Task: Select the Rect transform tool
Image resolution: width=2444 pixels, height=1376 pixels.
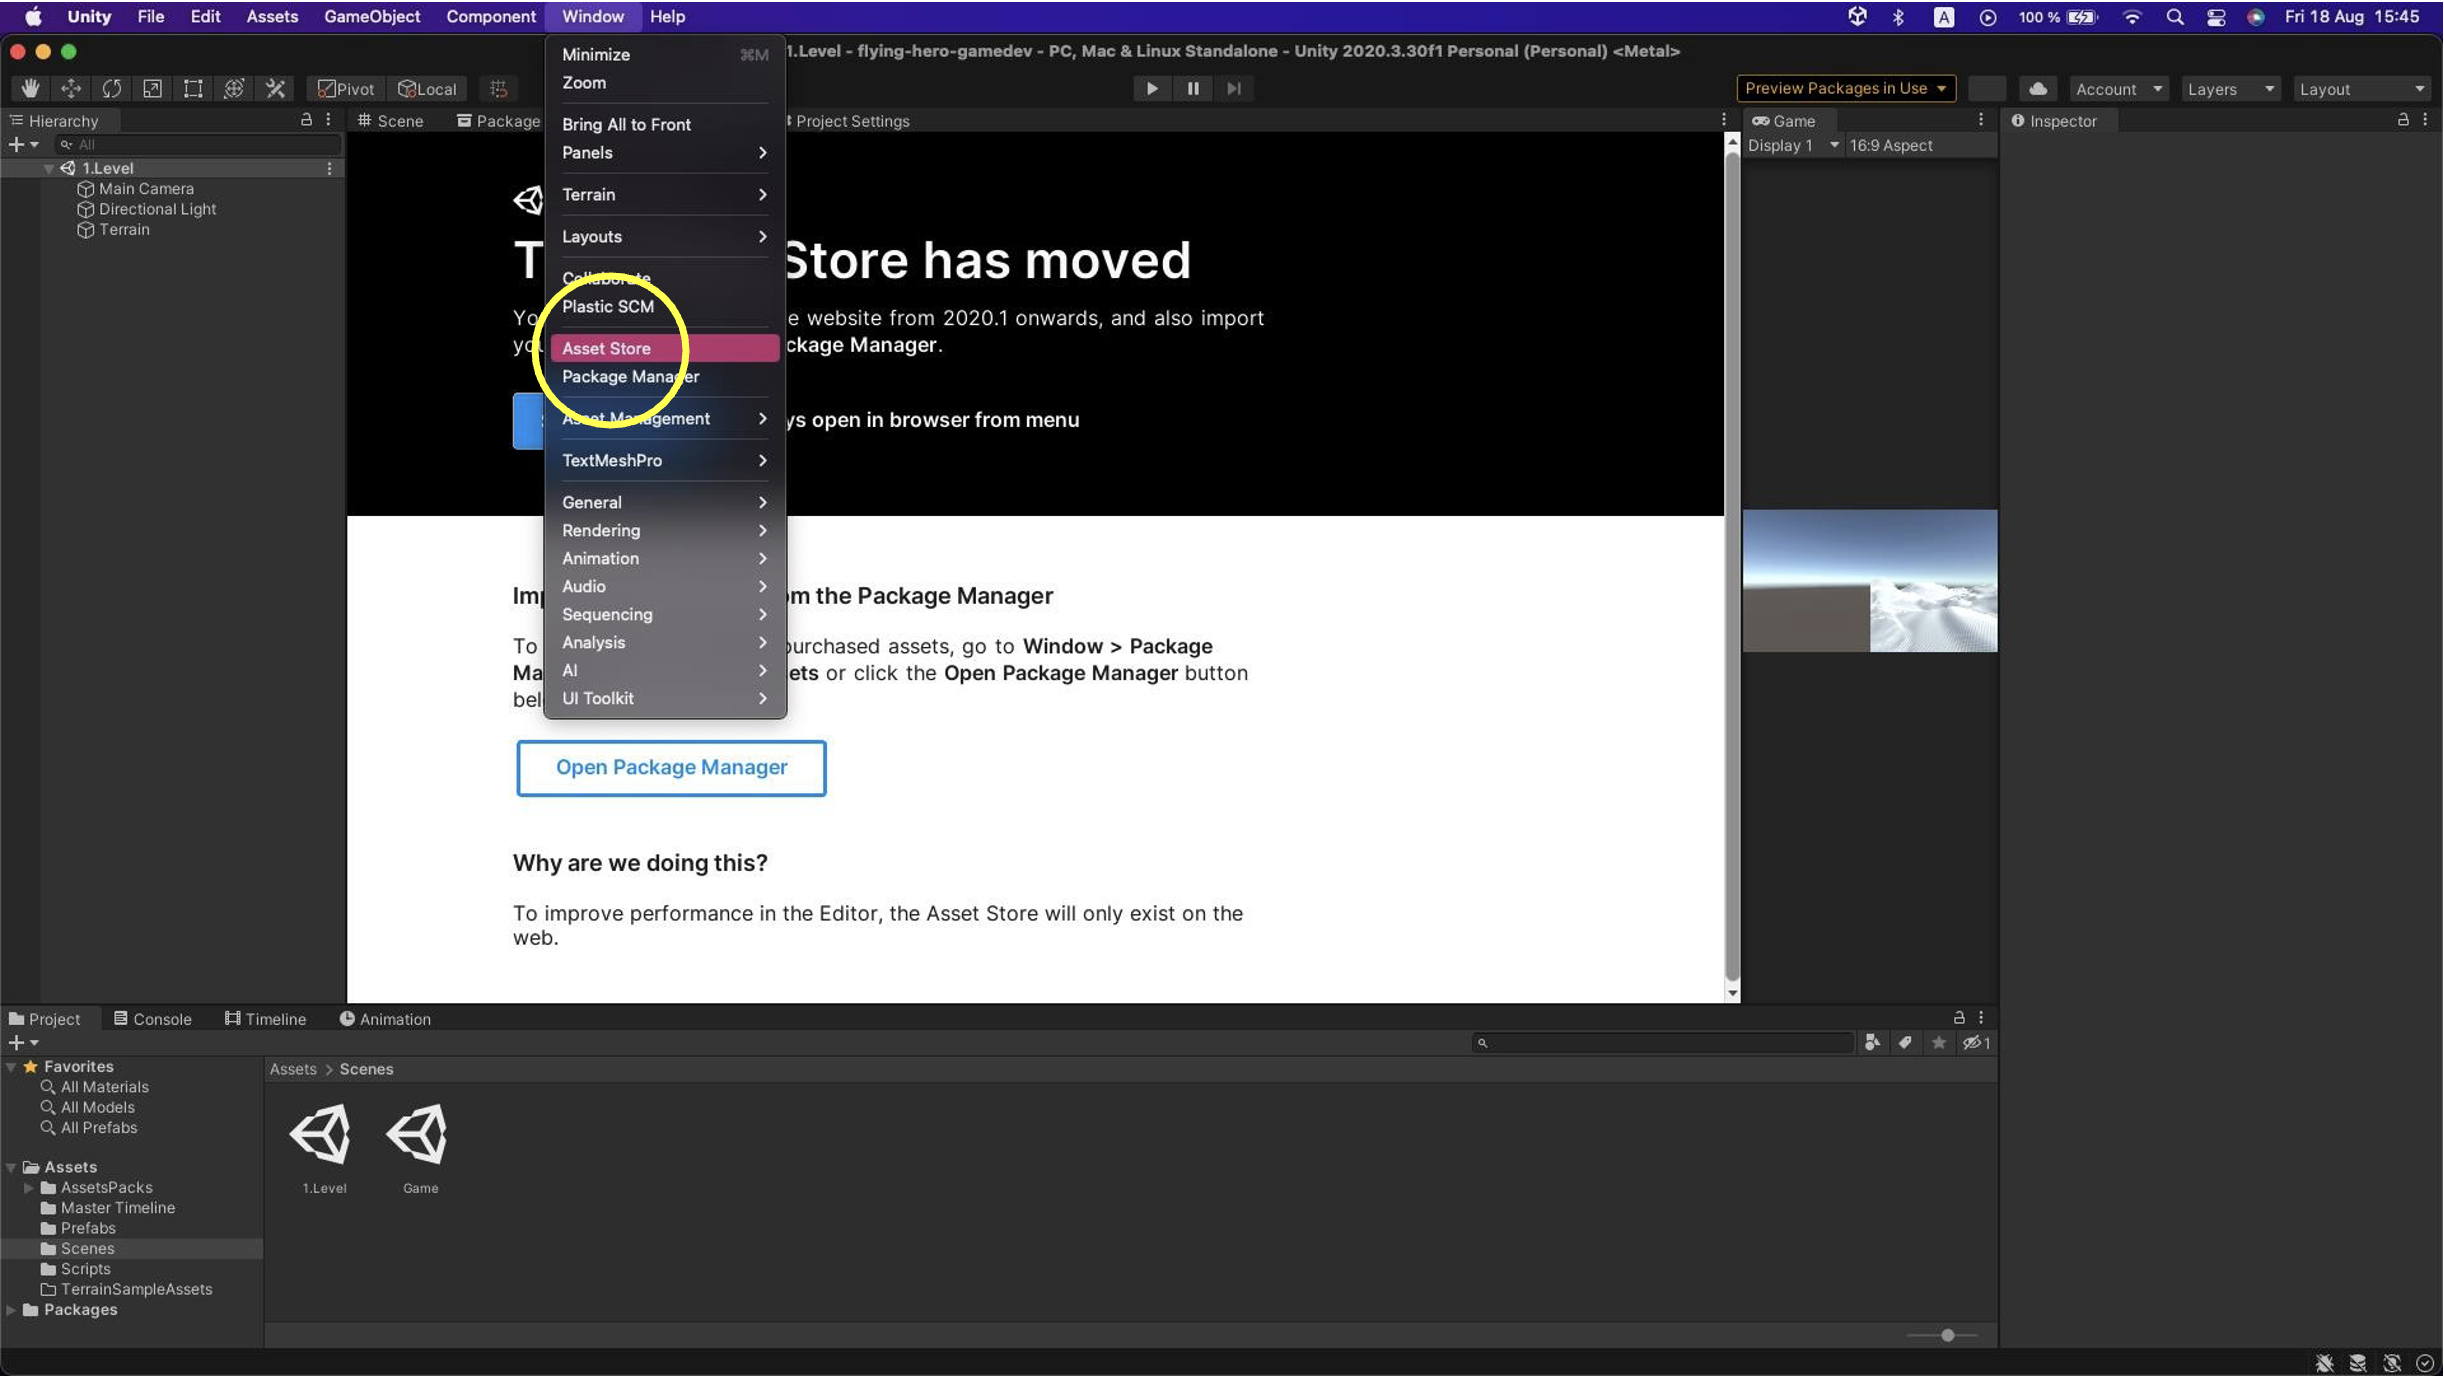Action: click(x=193, y=89)
